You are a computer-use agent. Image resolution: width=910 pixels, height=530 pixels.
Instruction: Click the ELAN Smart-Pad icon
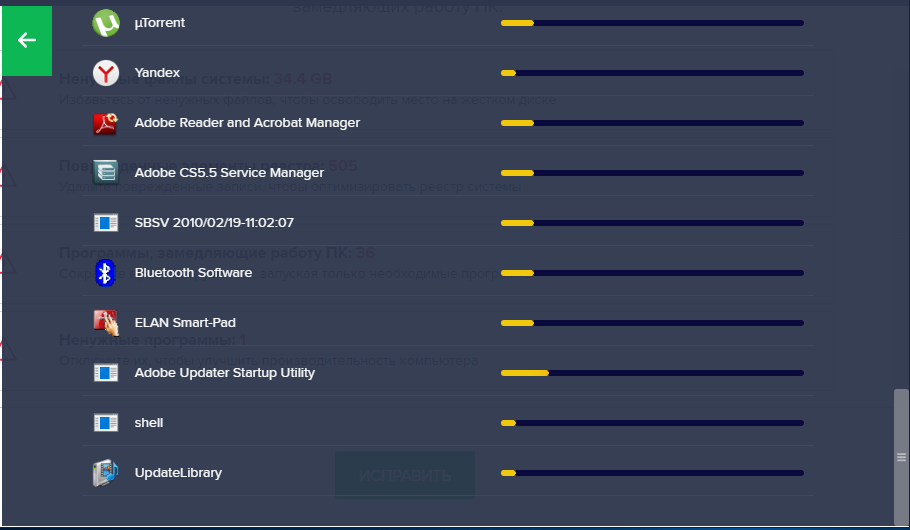tap(106, 323)
